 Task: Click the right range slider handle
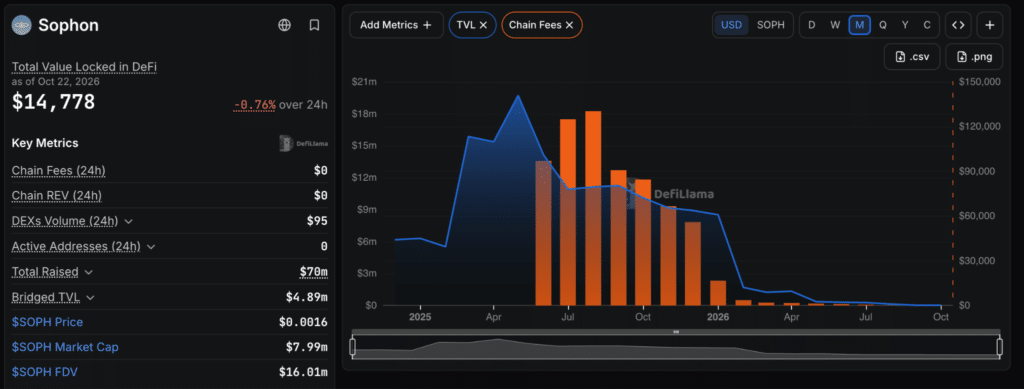tap(999, 346)
